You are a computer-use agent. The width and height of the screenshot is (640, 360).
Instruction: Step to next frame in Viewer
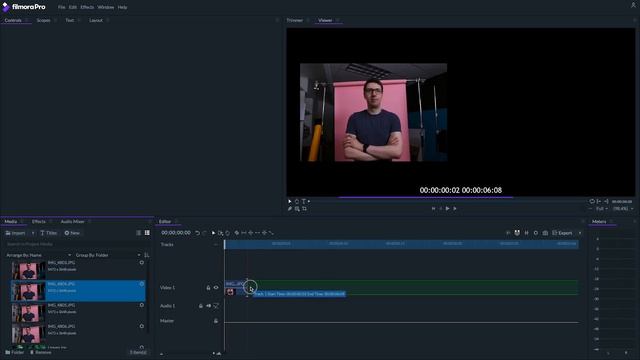[455, 209]
